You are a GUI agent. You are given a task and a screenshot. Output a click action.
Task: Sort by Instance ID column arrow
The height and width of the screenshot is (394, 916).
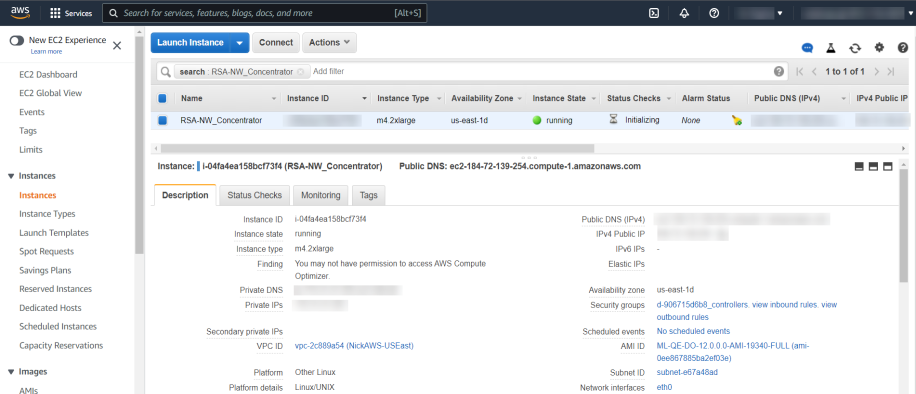[365, 99]
